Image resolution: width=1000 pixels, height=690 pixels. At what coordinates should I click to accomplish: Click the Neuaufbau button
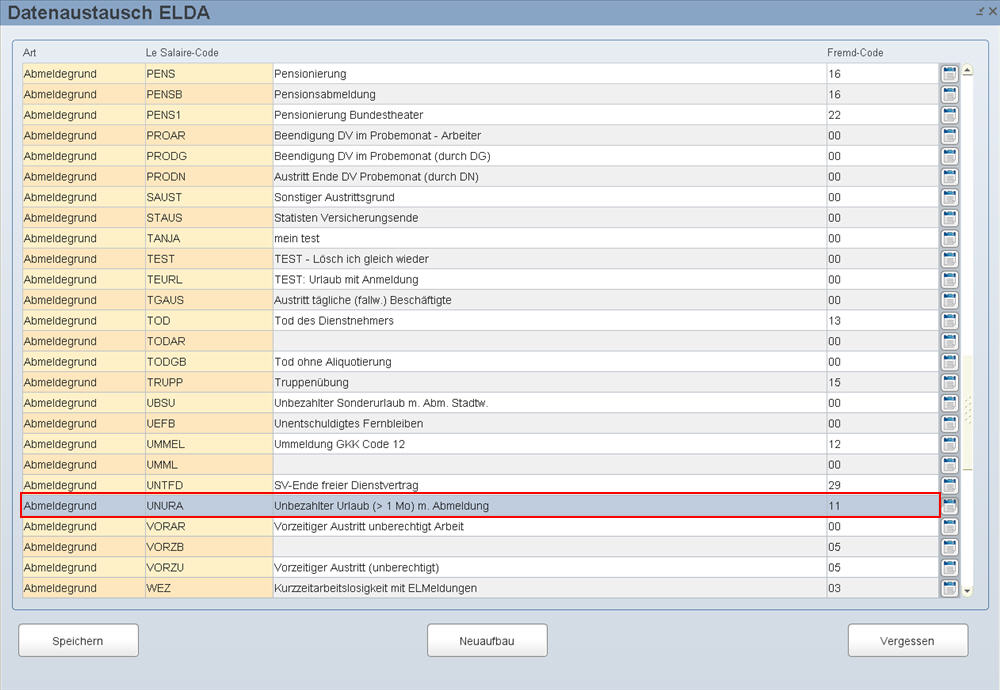coord(487,640)
